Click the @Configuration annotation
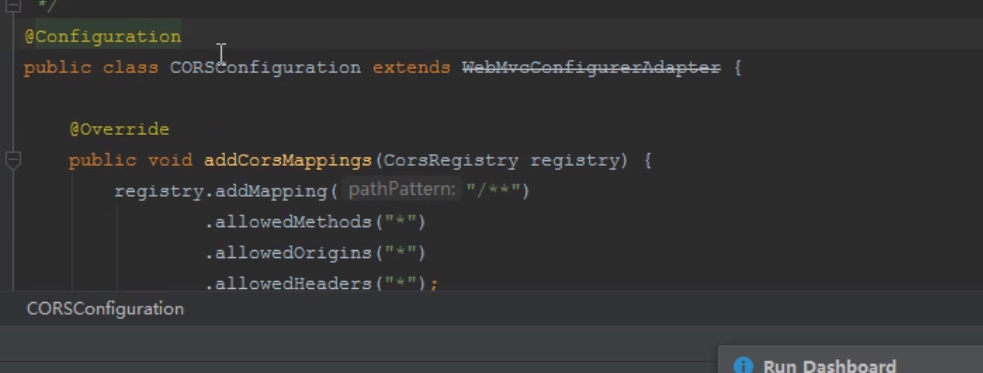The width and height of the screenshot is (983, 373). (103, 36)
